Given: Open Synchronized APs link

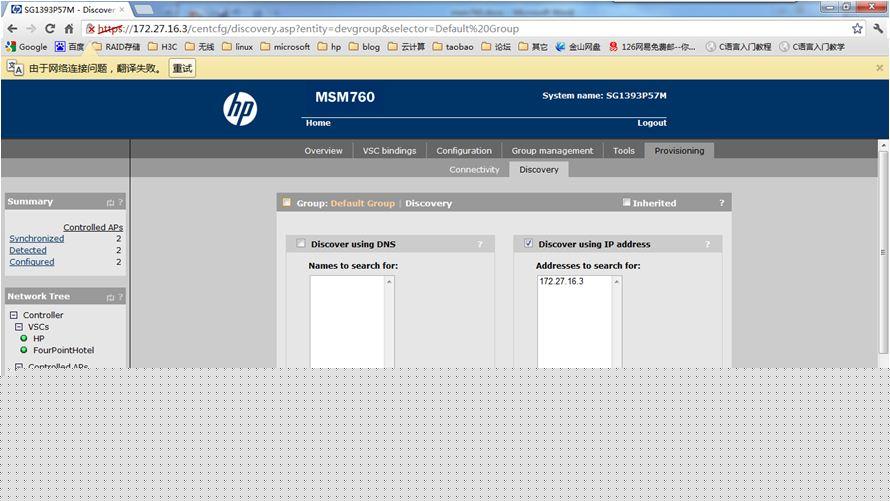Looking at the screenshot, I should tap(36, 238).
